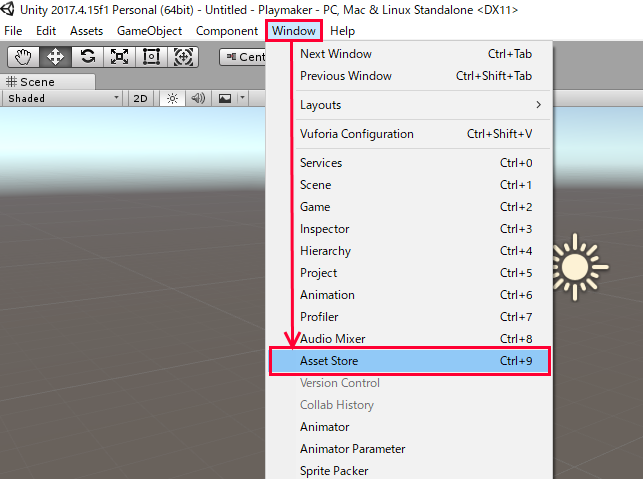Select the Scale tool

point(119,57)
